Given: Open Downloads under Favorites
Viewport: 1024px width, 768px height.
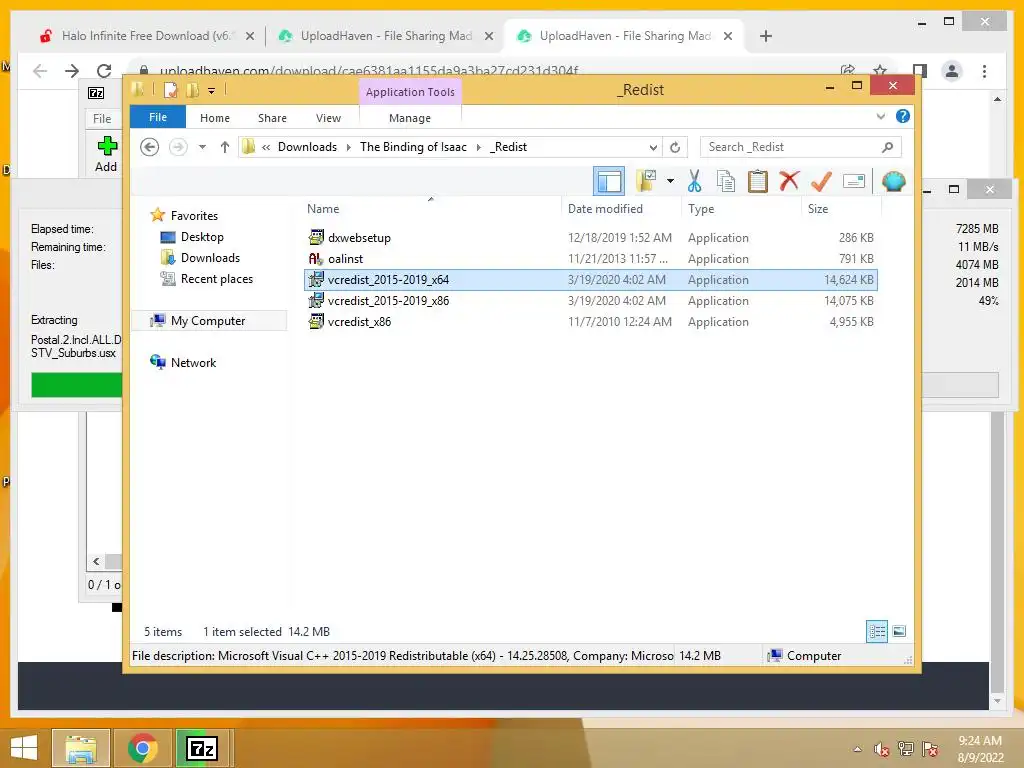Looking at the screenshot, I should tap(210, 258).
